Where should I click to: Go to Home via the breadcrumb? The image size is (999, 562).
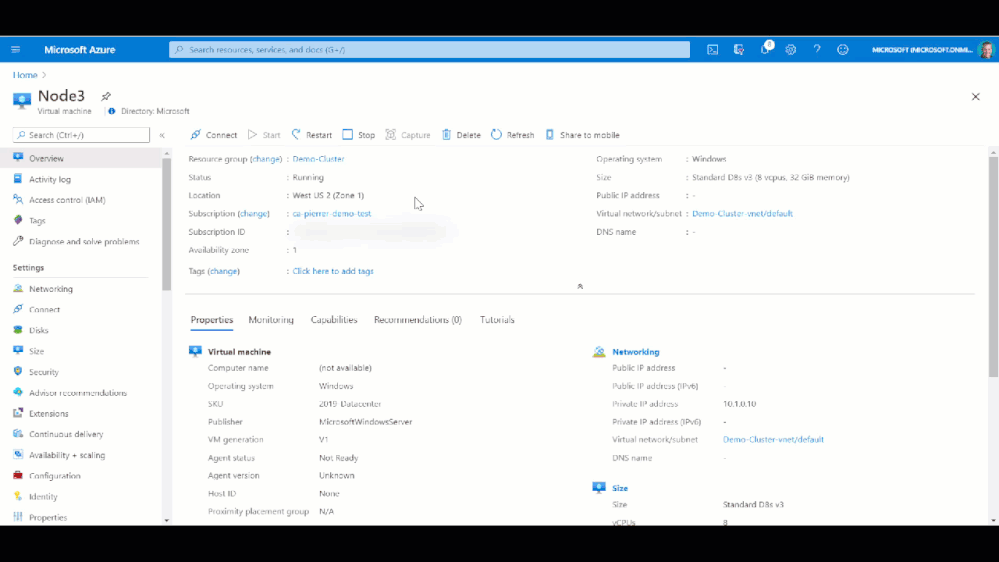25,75
